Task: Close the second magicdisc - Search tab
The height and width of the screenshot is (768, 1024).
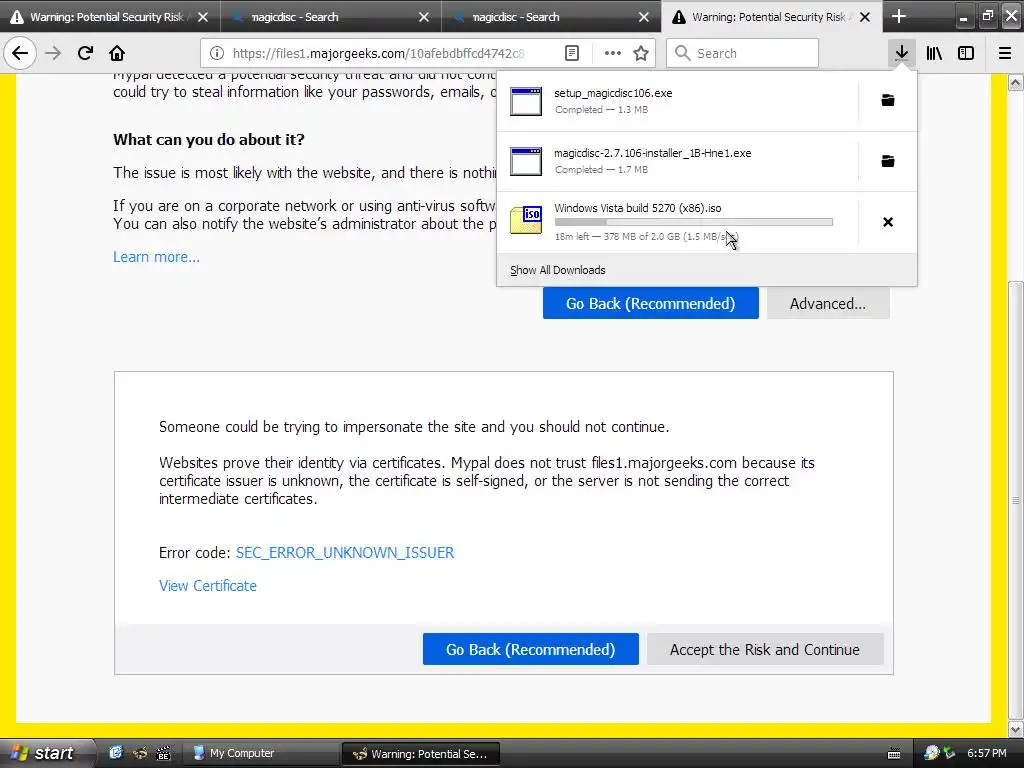Action: [424, 17]
